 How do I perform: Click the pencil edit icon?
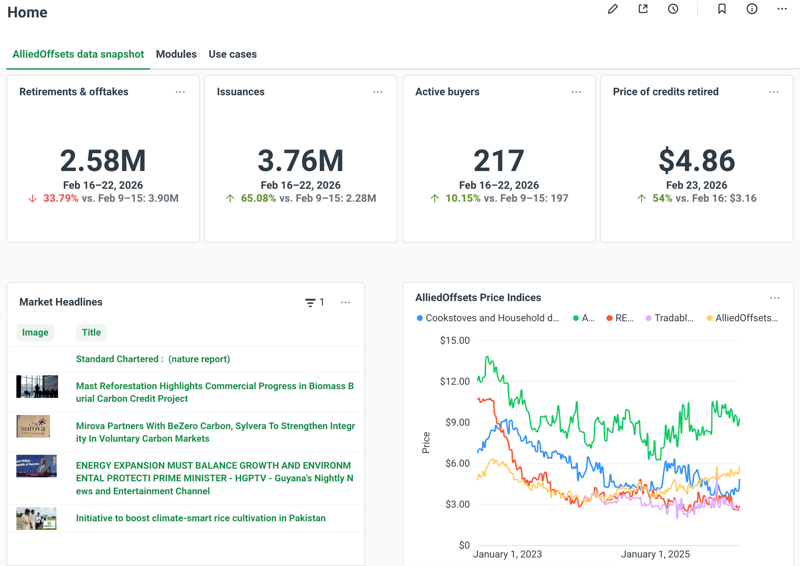pos(613,9)
